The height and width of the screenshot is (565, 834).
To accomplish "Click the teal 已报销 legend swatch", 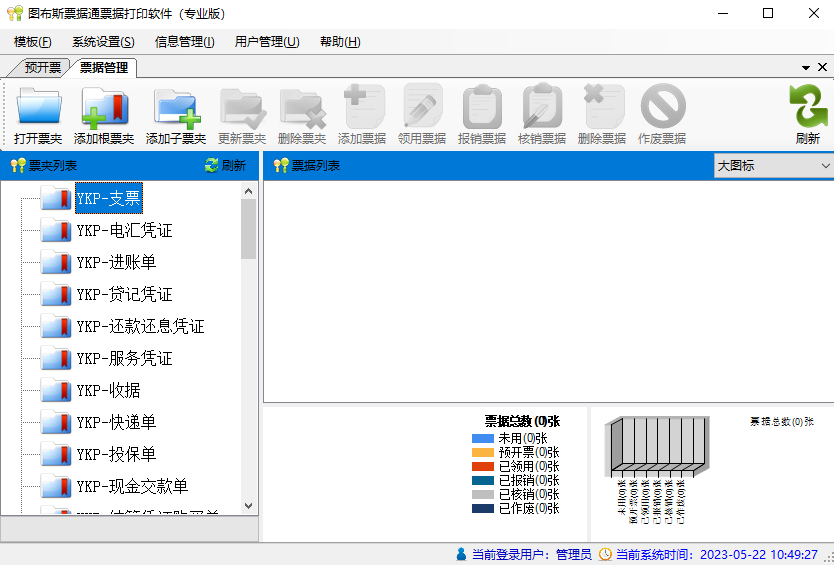I will (x=483, y=480).
